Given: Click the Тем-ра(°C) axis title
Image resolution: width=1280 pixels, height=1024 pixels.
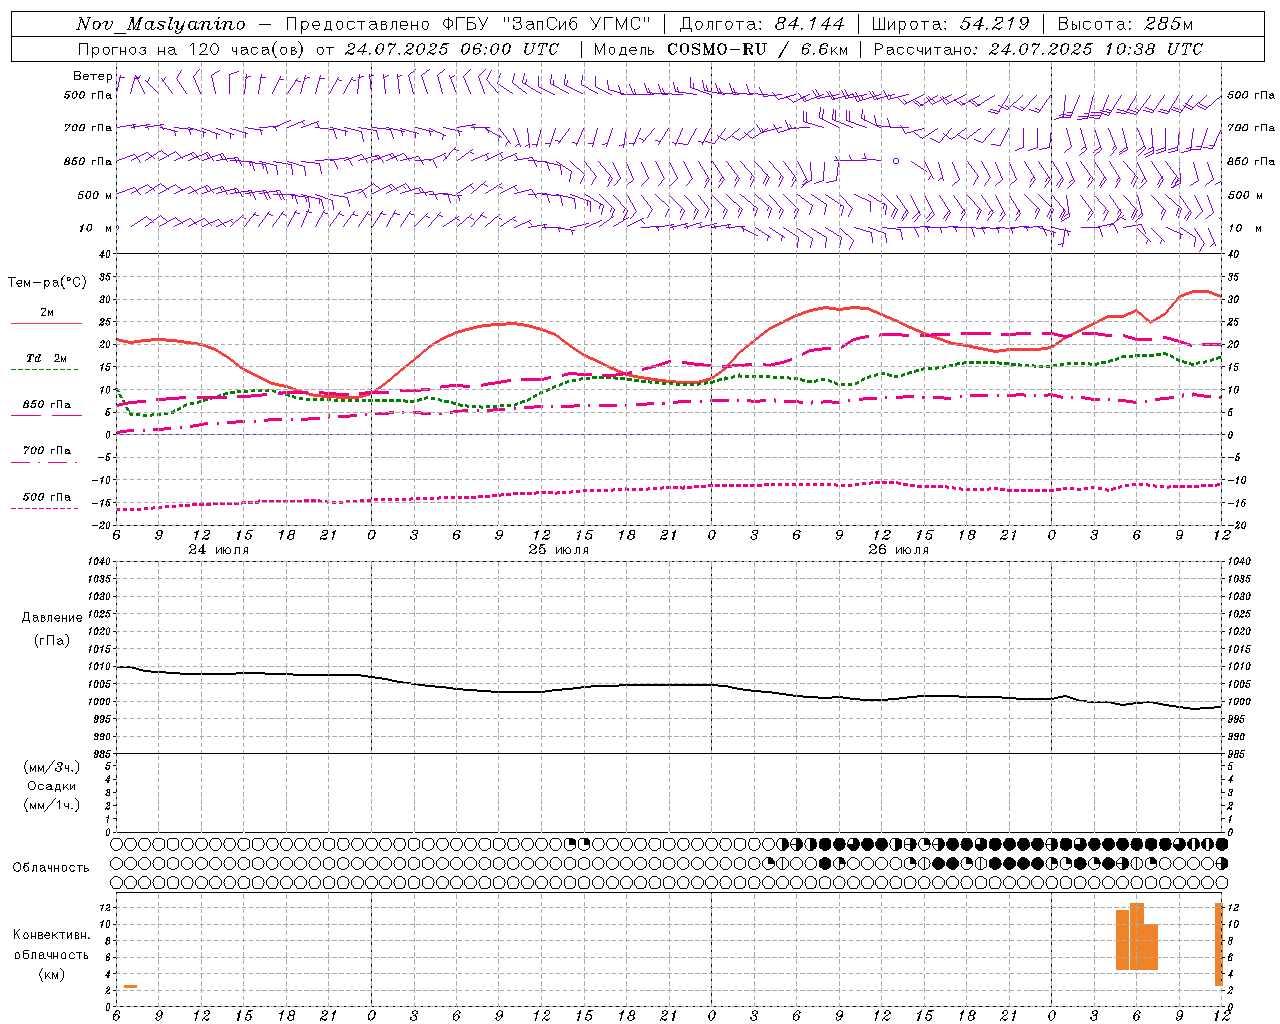Looking at the screenshot, I should [x=47, y=283].
